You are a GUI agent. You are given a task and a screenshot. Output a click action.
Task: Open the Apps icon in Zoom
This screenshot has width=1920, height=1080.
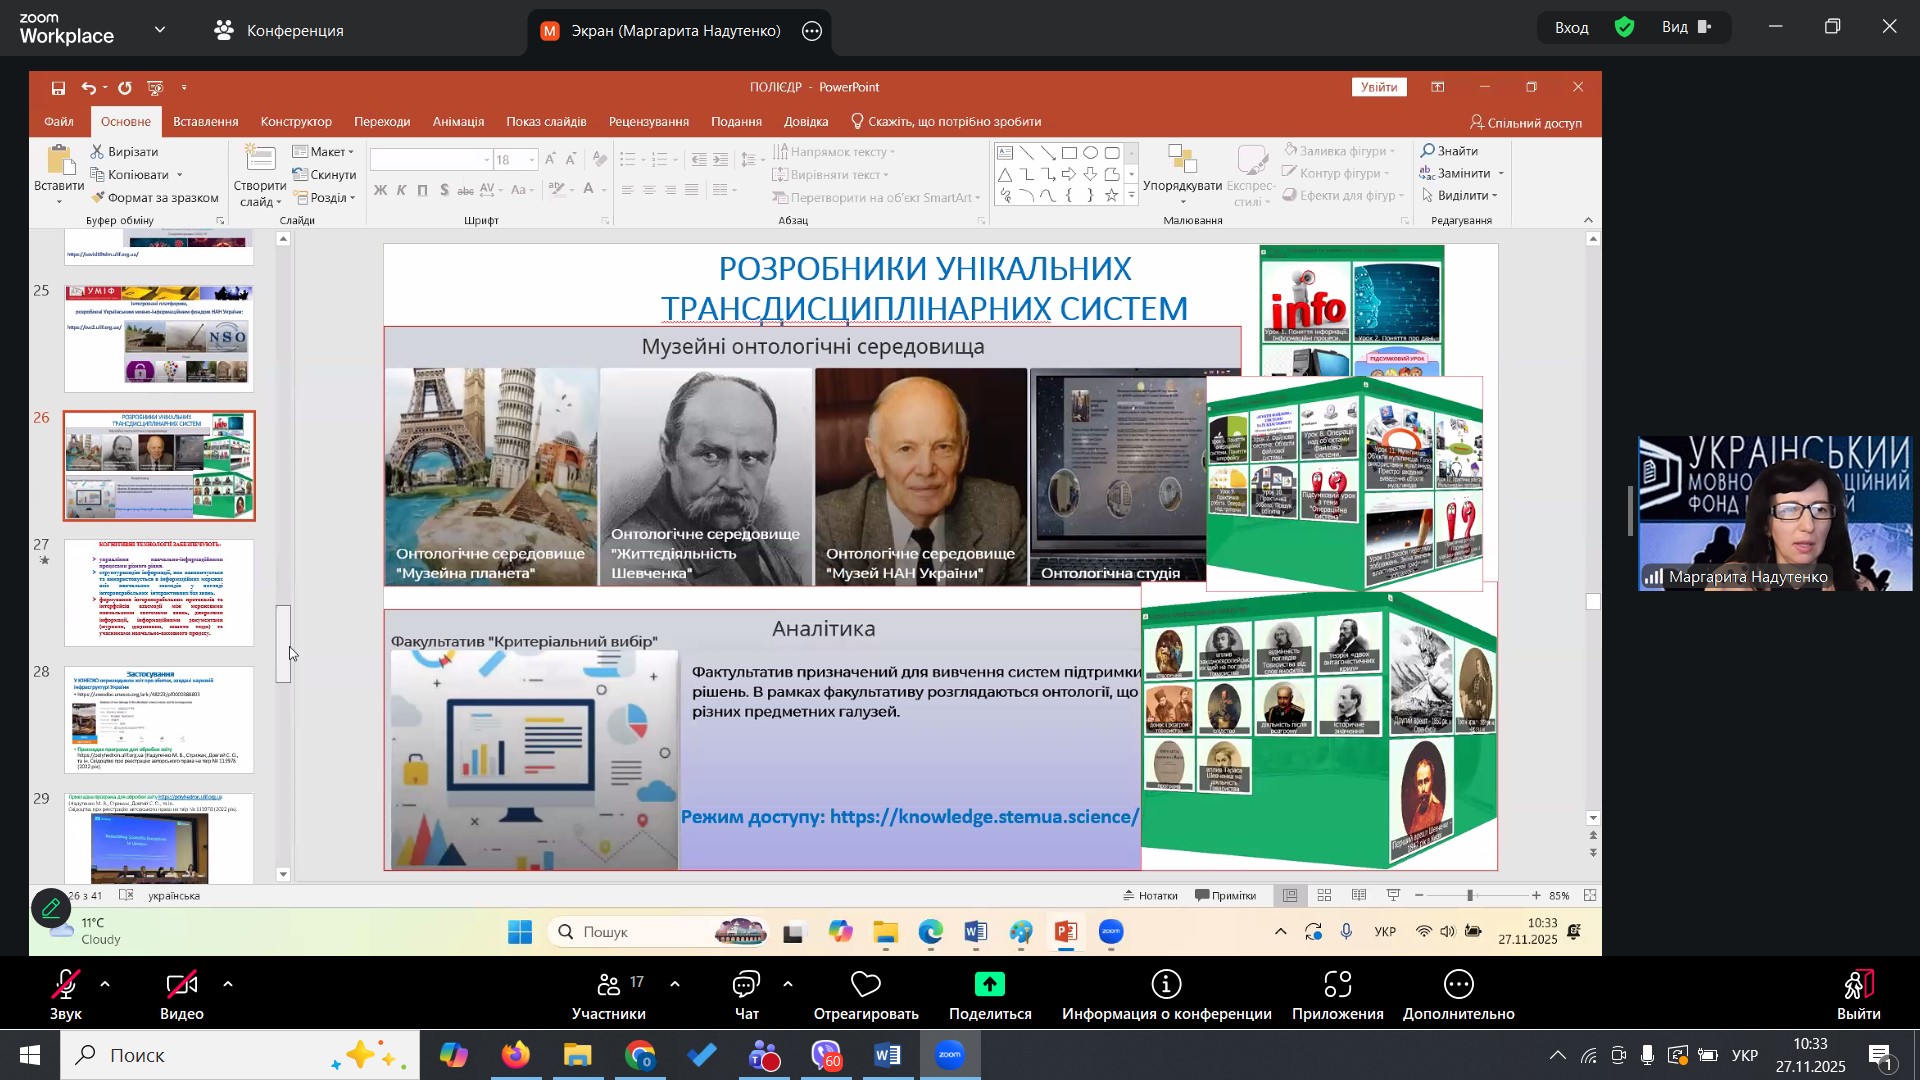1337,986
